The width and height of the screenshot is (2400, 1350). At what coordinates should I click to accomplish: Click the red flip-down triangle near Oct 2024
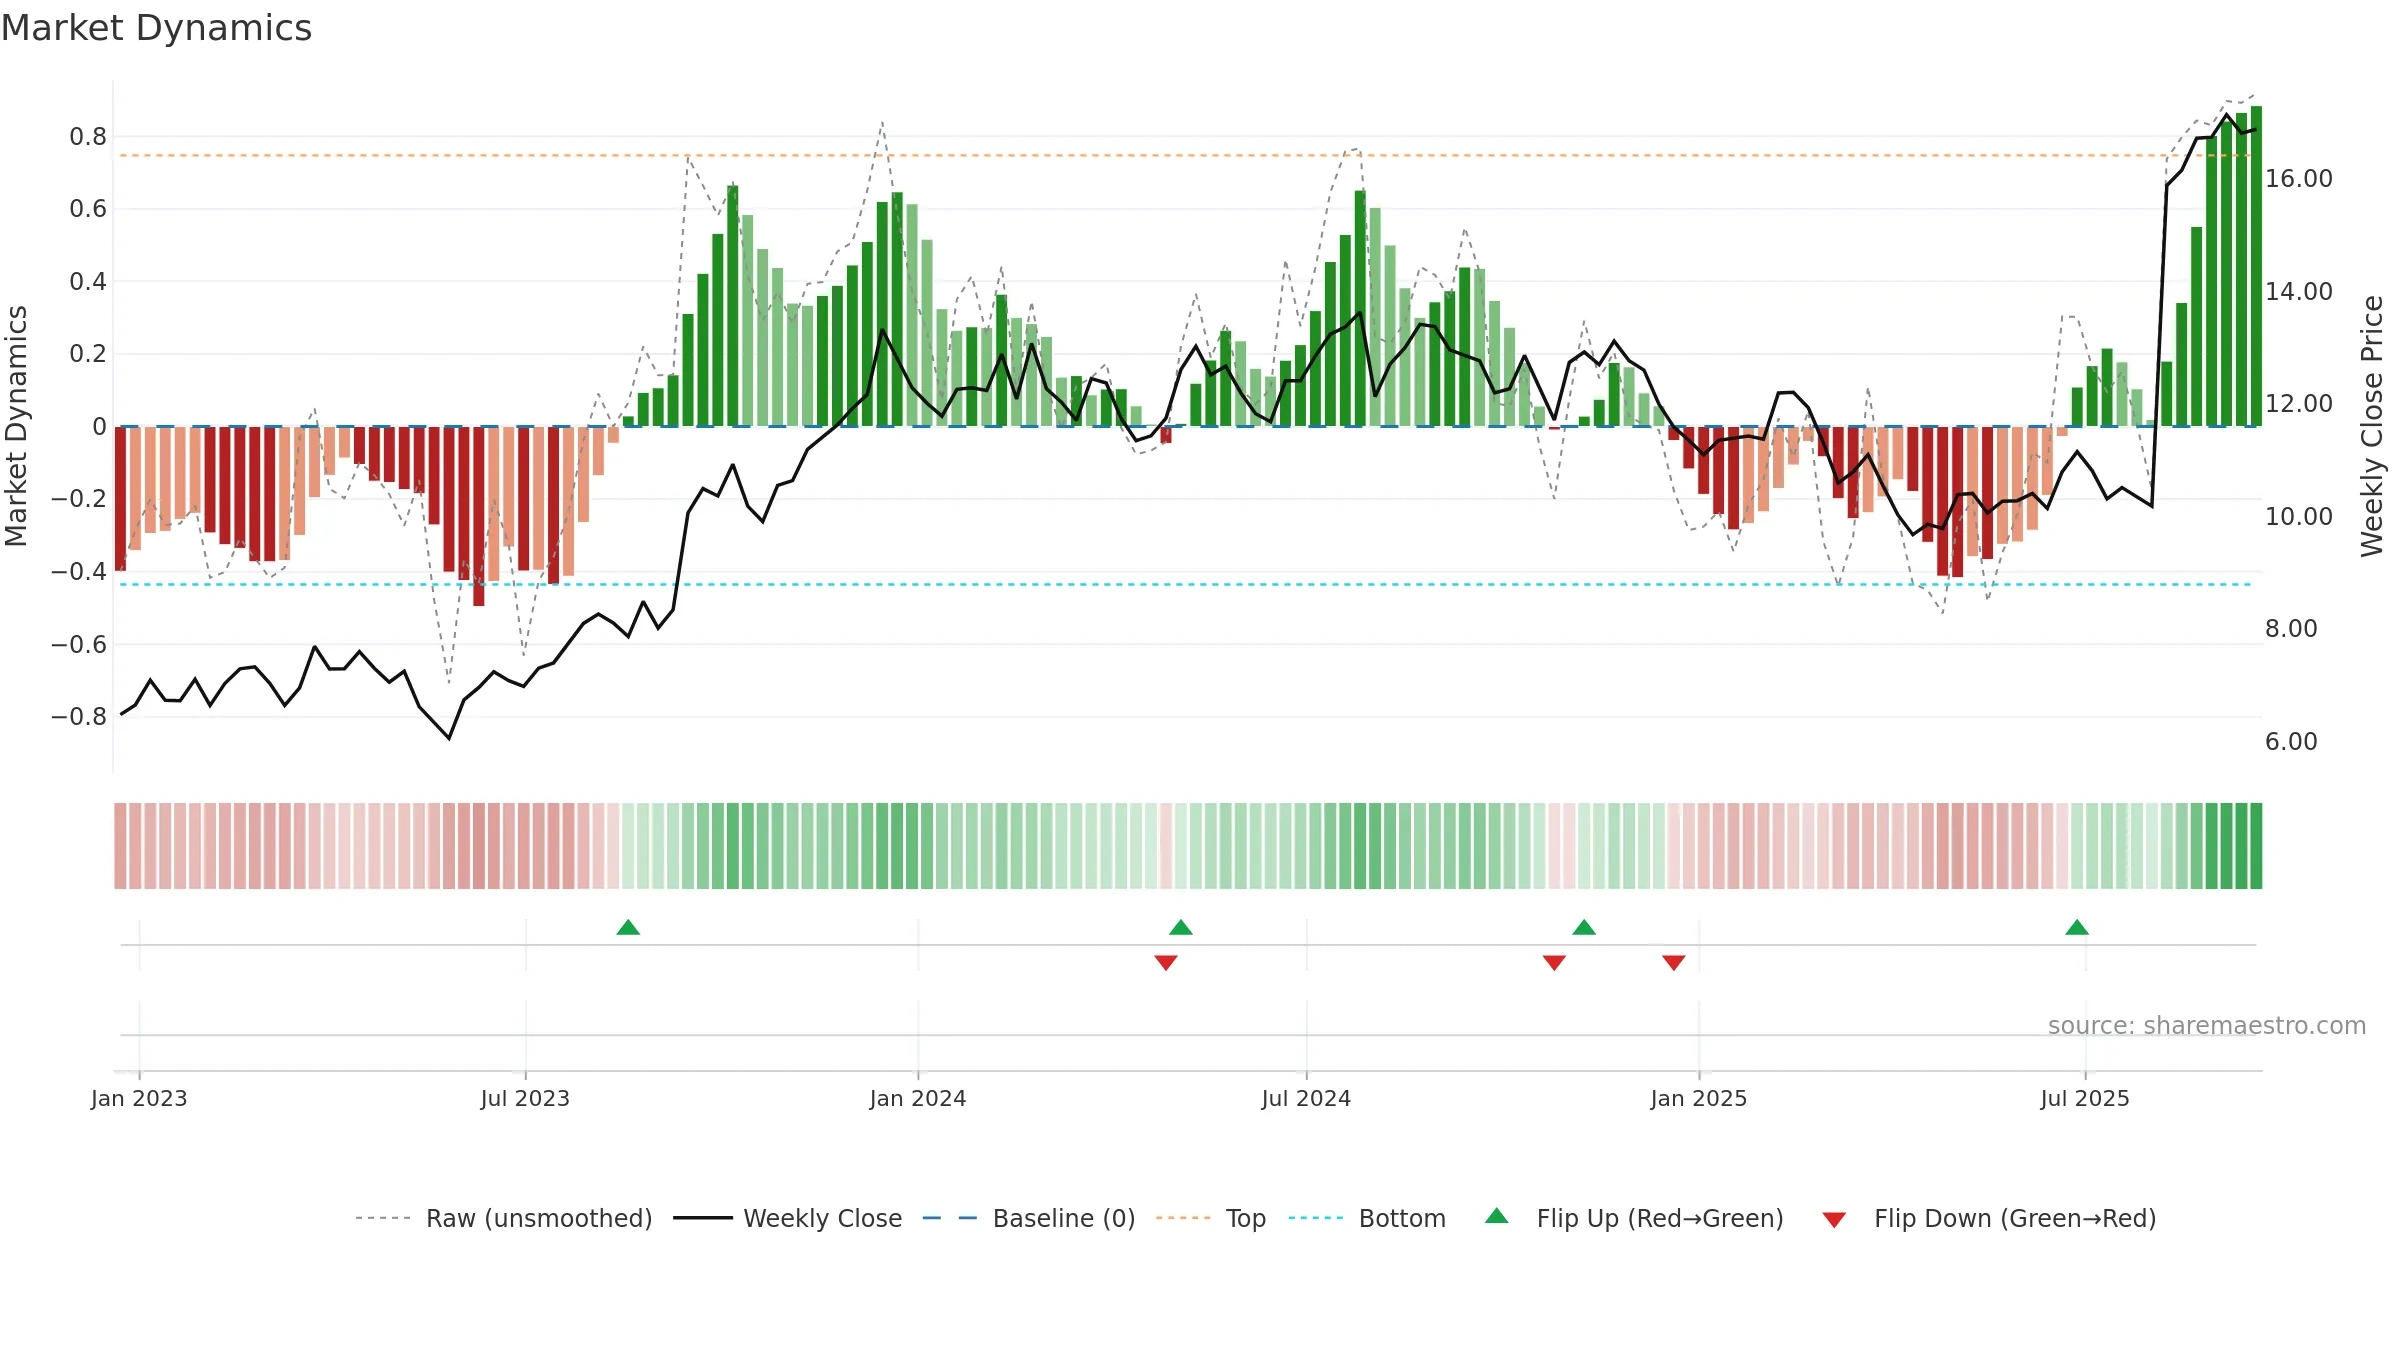[x=1554, y=962]
